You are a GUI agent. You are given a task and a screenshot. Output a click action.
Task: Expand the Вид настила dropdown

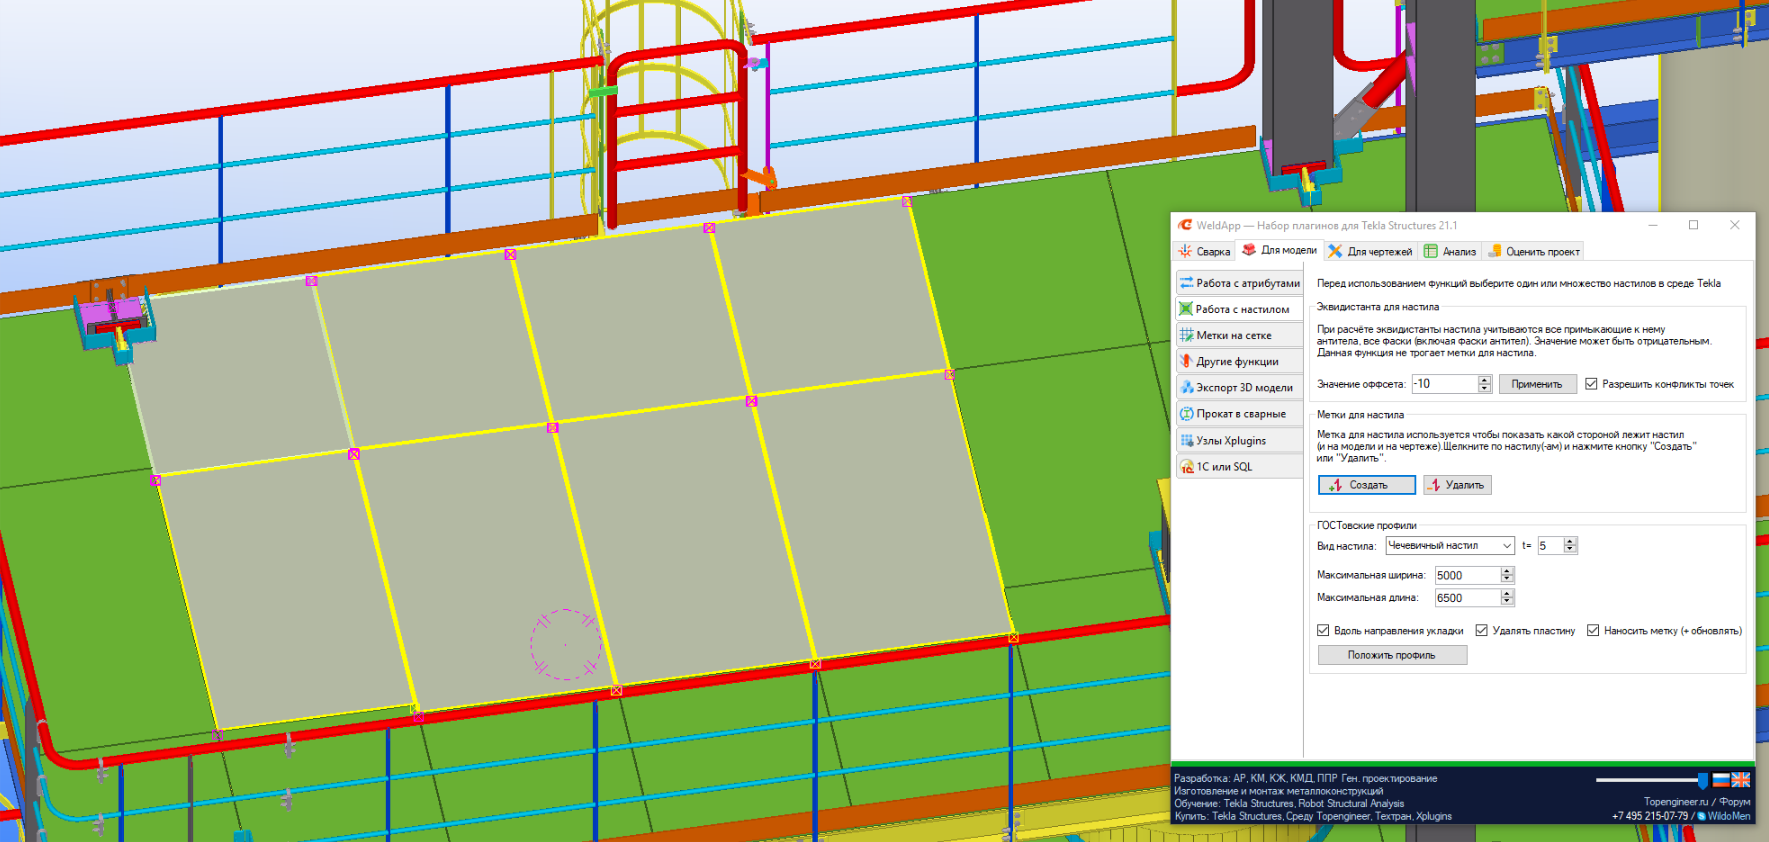coord(1506,546)
